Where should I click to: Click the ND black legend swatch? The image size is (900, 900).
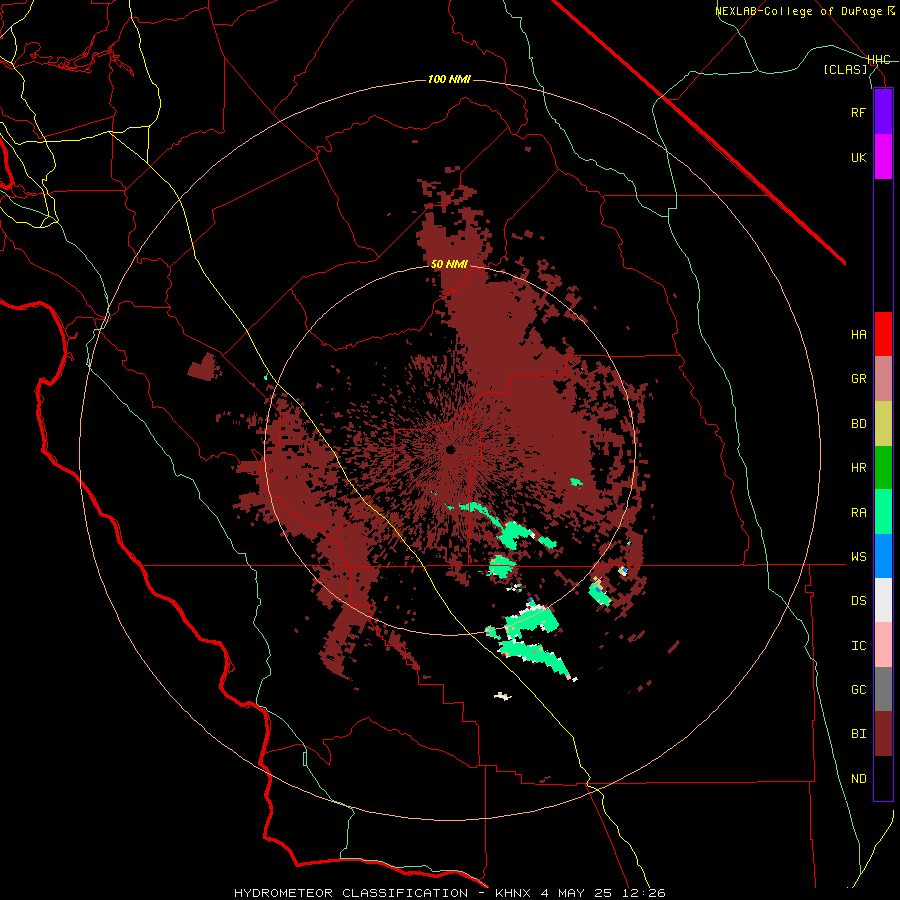point(883,778)
